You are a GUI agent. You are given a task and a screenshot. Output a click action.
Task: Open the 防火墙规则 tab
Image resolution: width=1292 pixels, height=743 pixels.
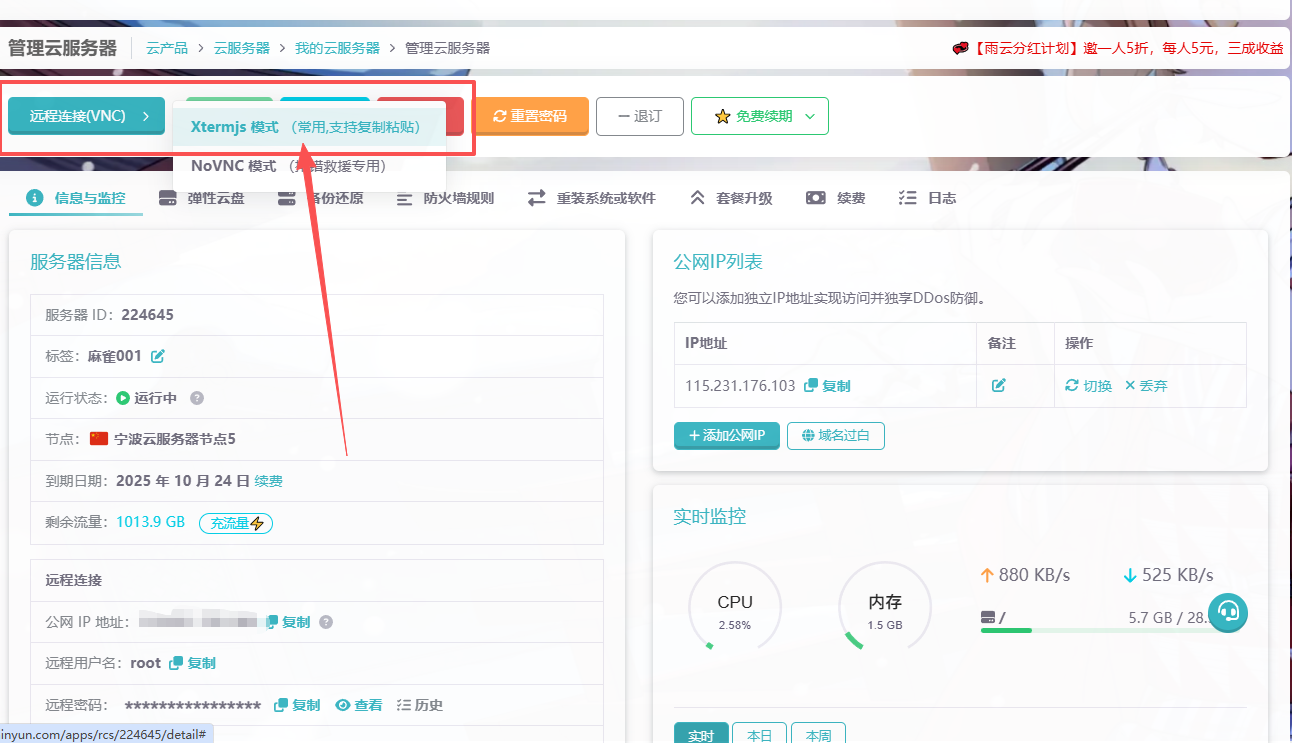coord(446,198)
